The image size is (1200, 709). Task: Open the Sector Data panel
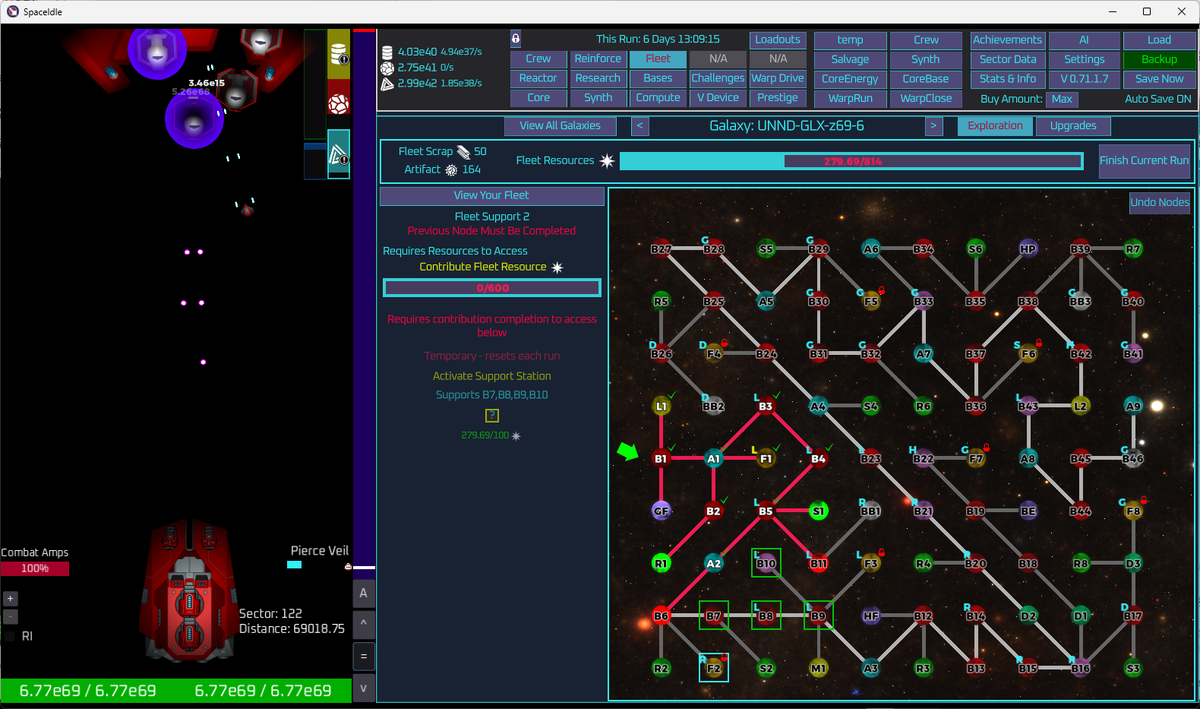[1007, 59]
